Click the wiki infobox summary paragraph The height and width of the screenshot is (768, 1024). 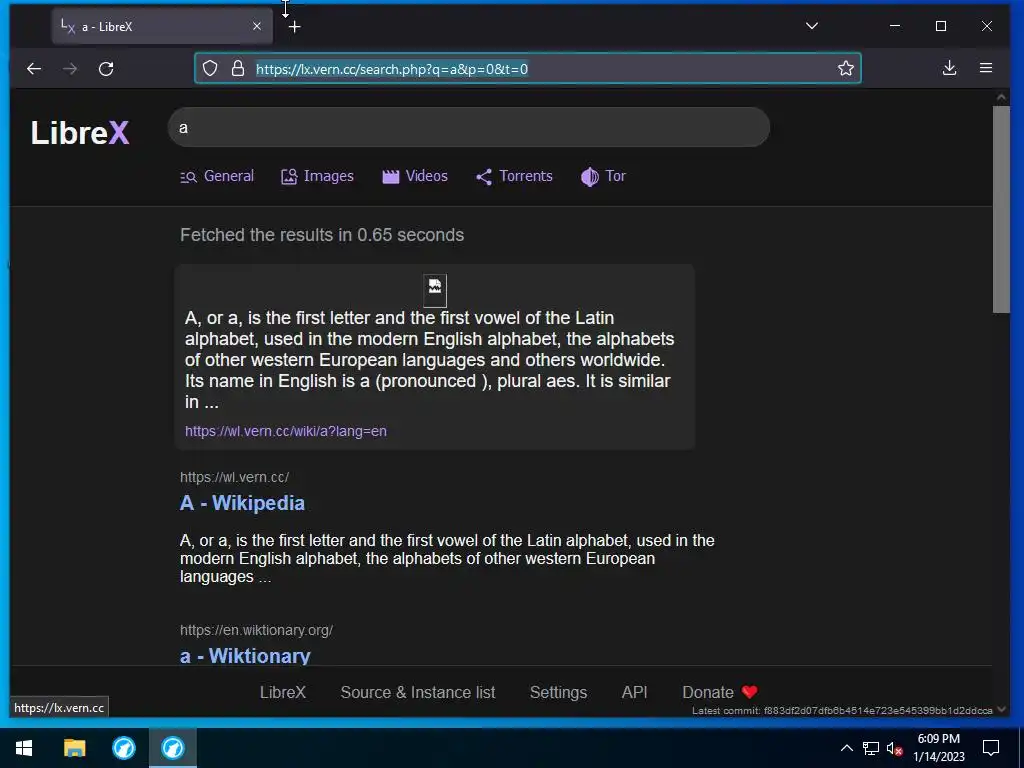click(429, 360)
